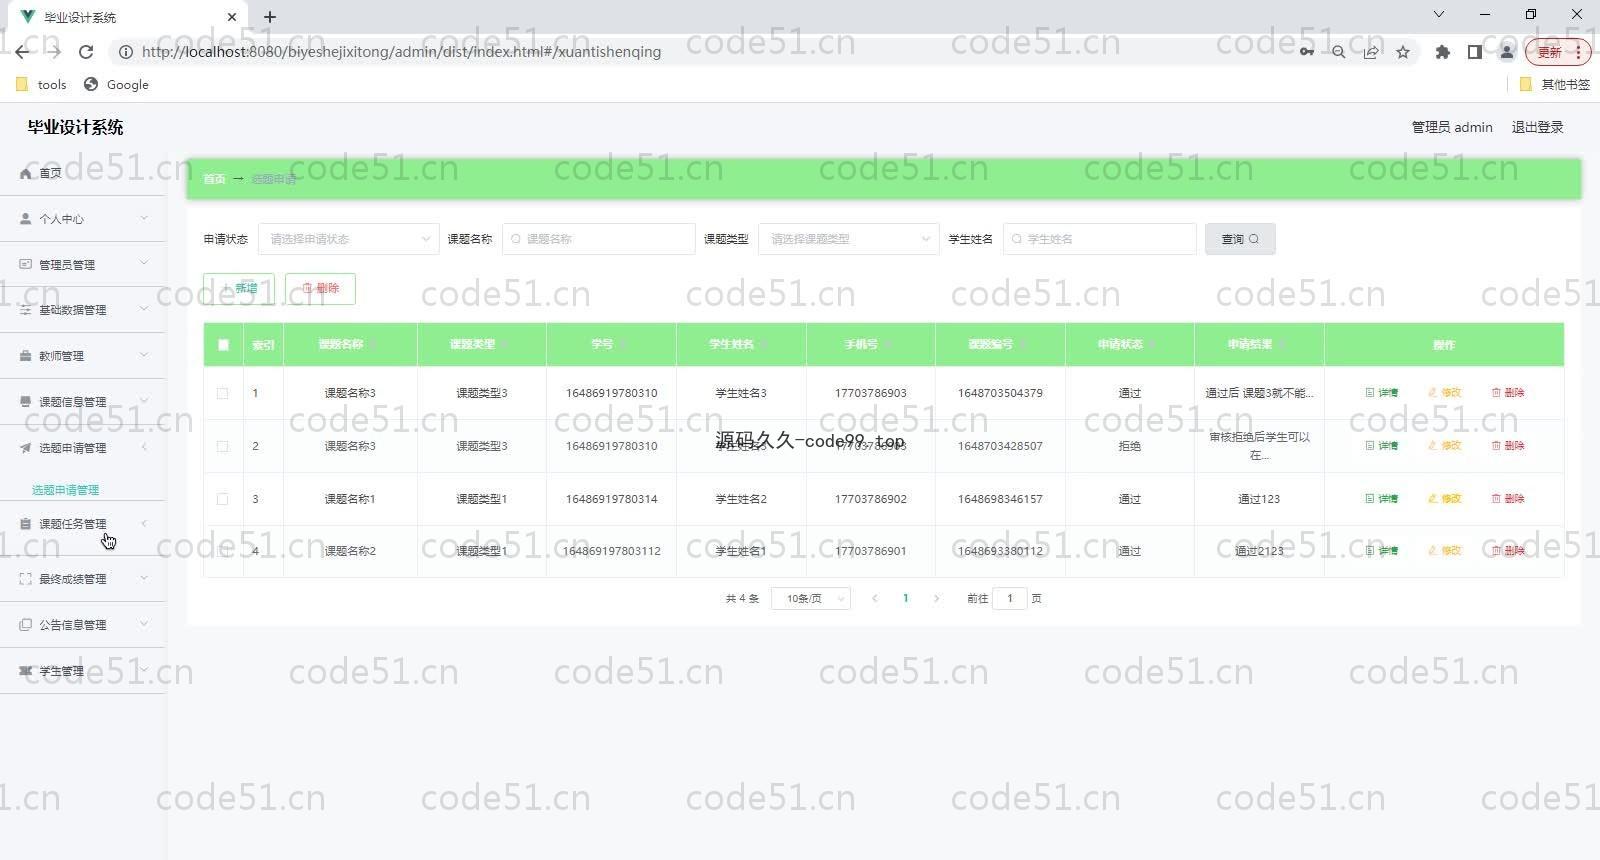Check the checkbox for row 4

222,551
